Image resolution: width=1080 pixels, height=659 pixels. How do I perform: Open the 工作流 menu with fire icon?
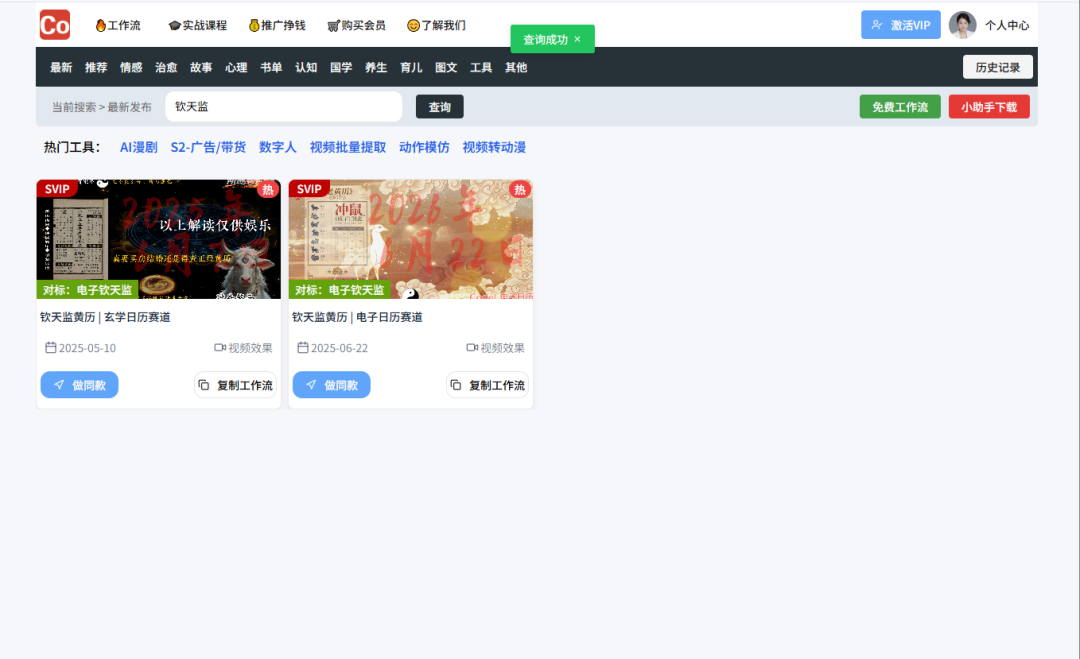[x=118, y=25]
